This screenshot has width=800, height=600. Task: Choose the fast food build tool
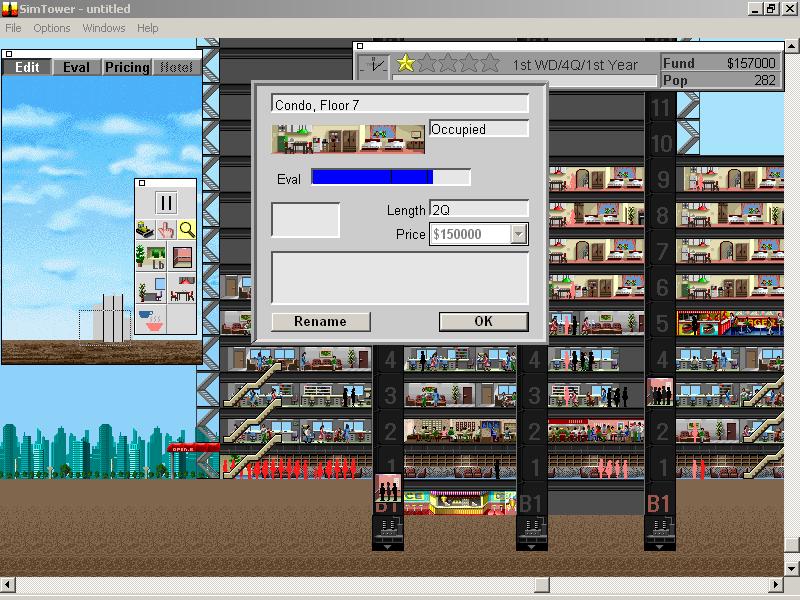tap(151, 320)
